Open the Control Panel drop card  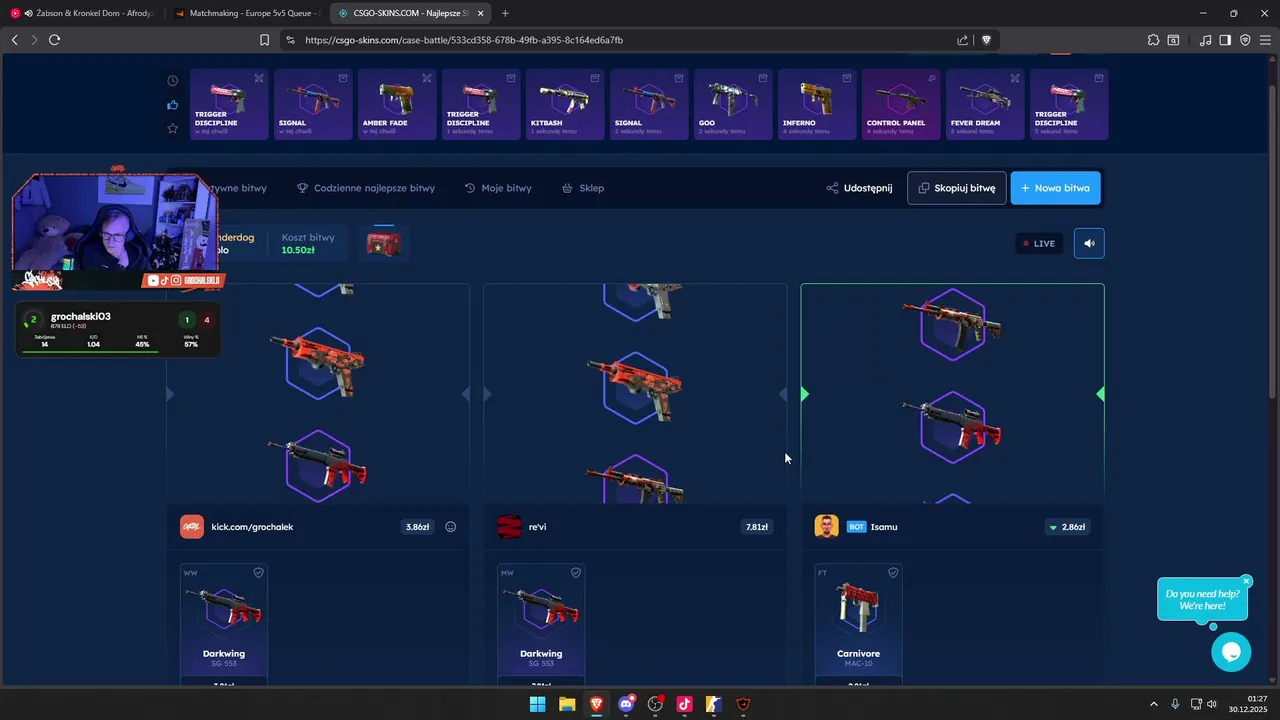click(x=900, y=104)
